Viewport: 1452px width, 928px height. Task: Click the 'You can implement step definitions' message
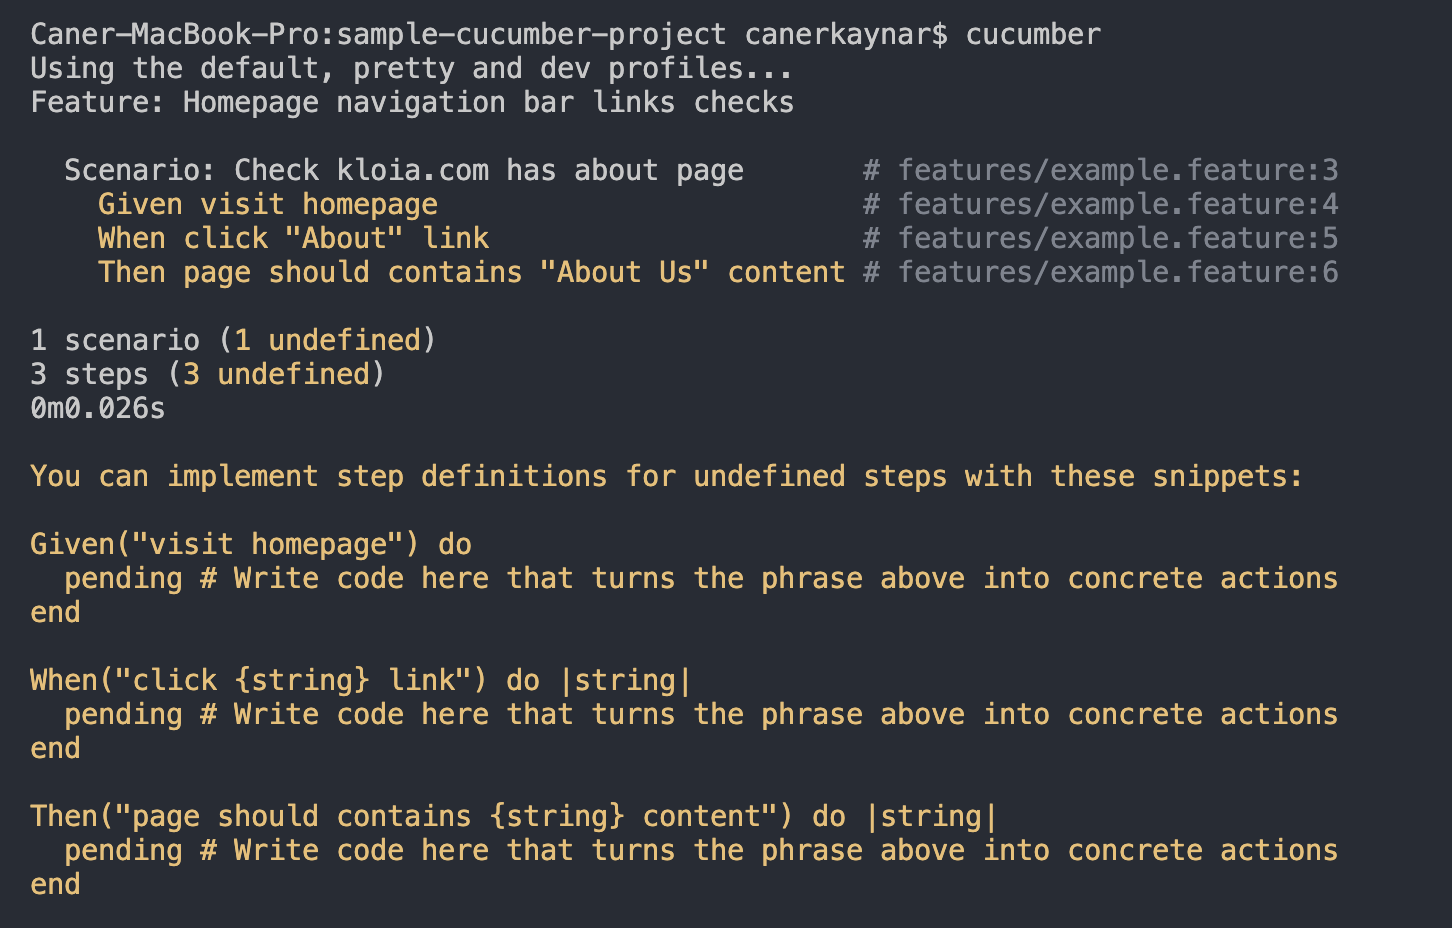pyautogui.click(x=666, y=477)
